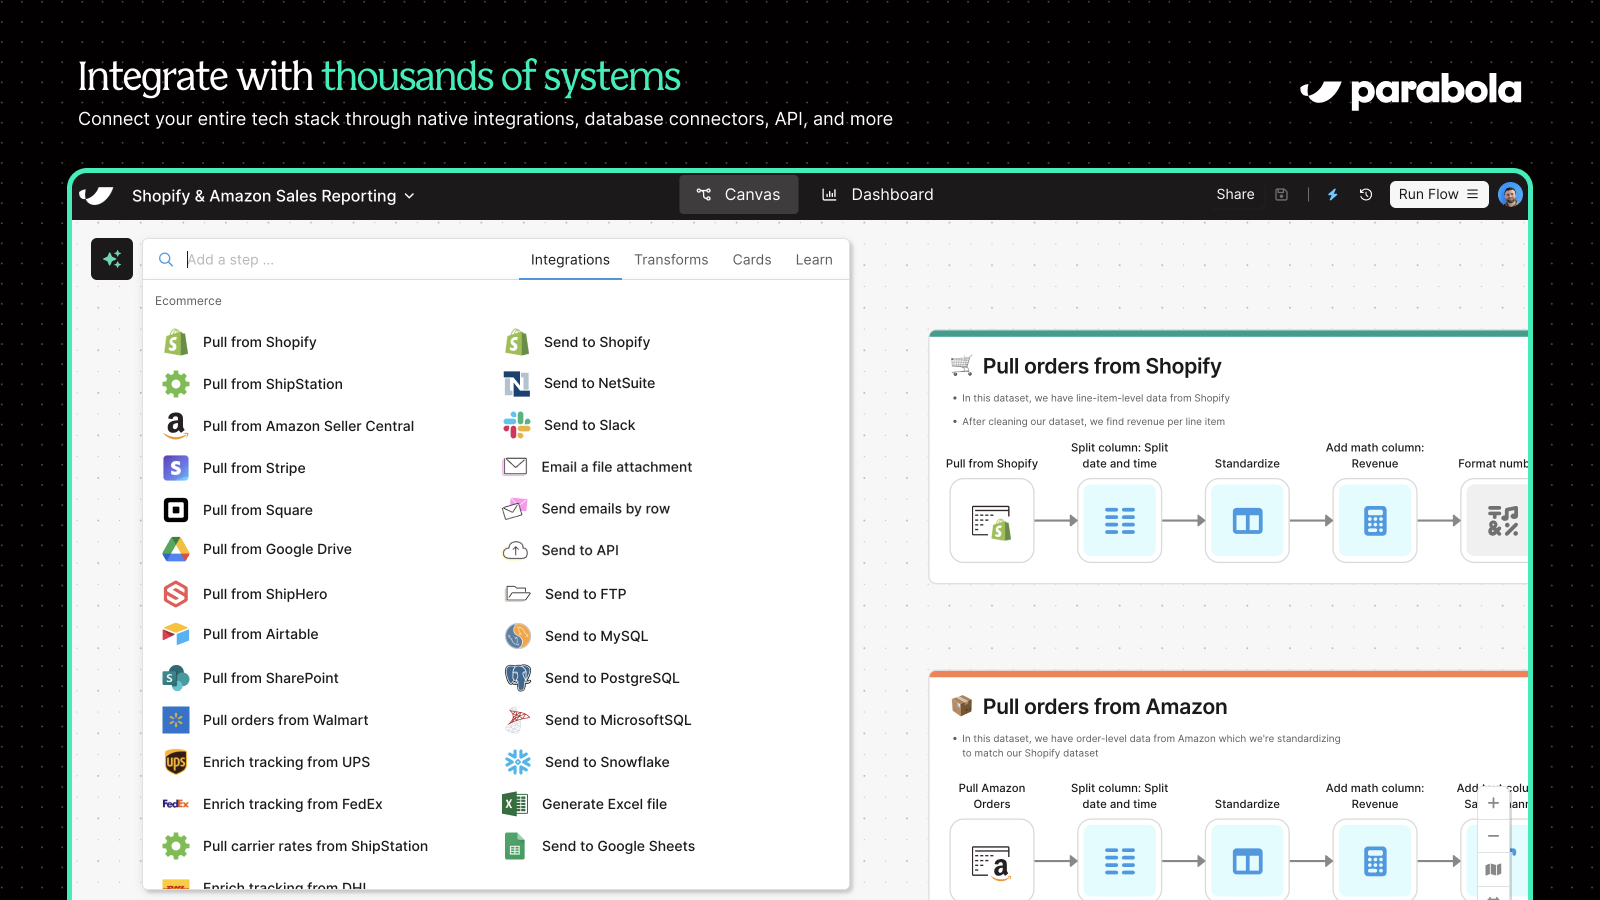Select the Pull from Shopify step card

(x=992, y=520)
